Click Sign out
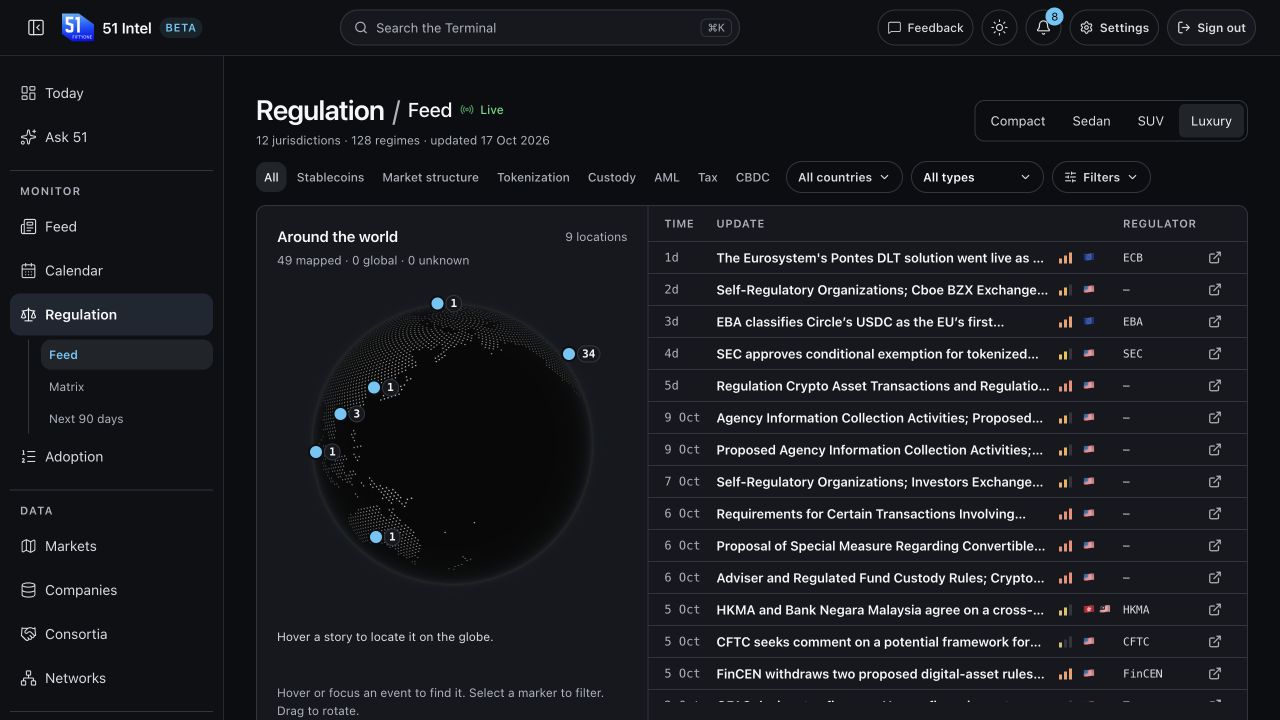The image size is (1280, 720). [1211, 28]
